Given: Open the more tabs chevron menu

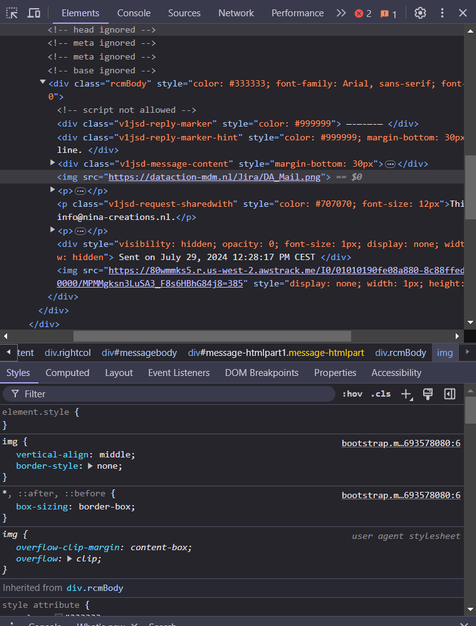Looking at the screenshot, I should tap(341, 13).
